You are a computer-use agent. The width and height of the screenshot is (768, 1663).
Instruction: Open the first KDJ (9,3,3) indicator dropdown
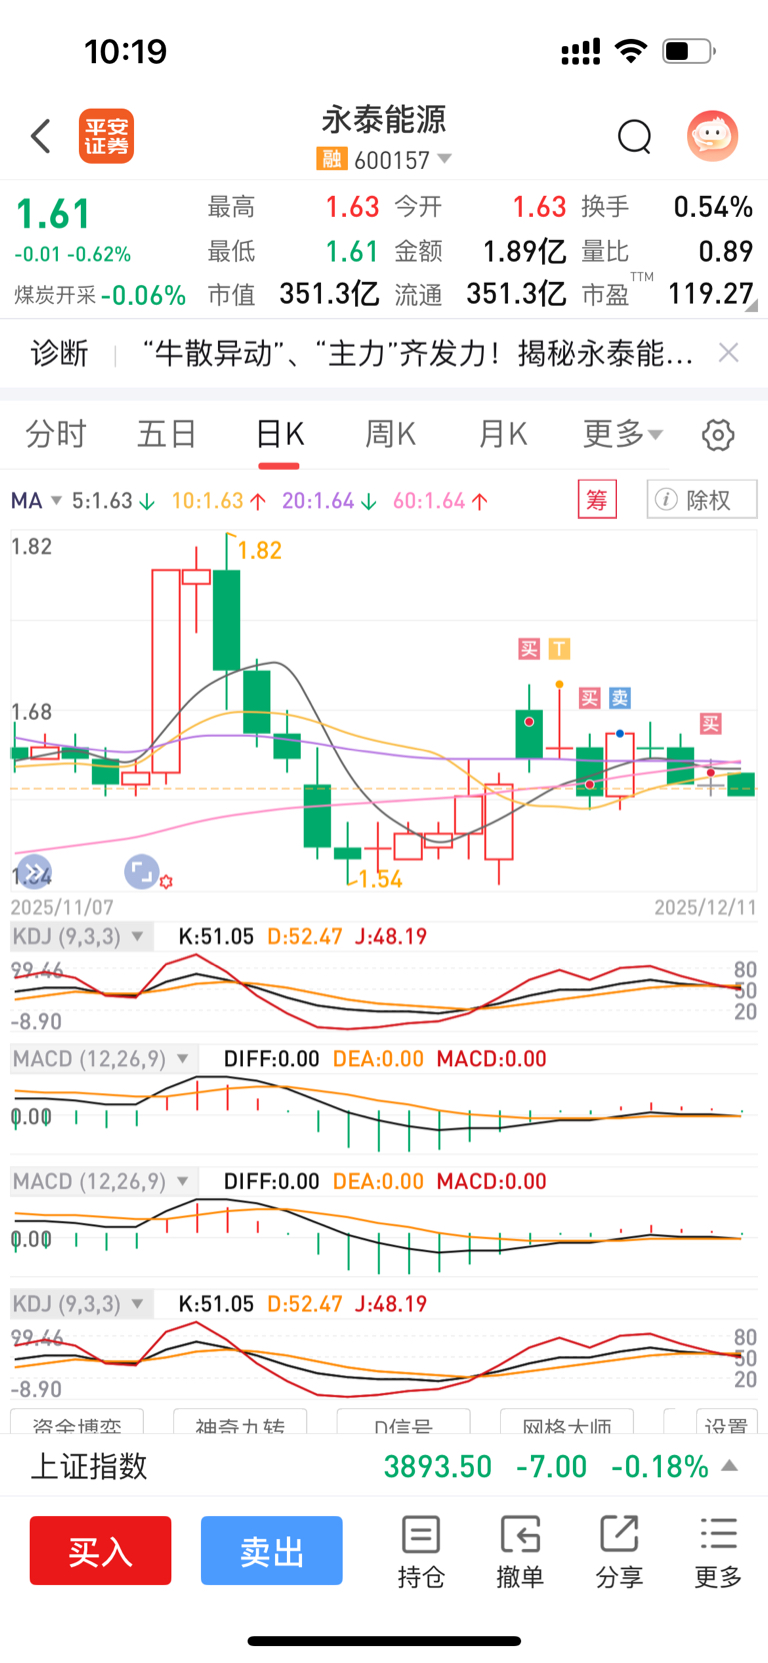[x=82, y=937]
